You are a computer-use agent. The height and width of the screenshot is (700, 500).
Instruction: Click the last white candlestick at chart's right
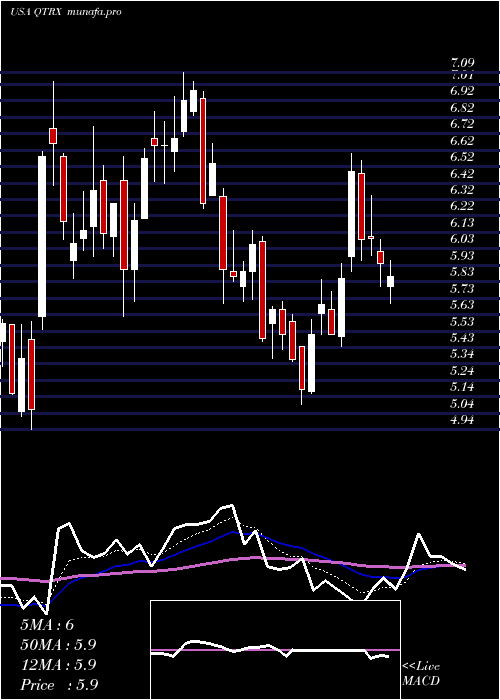[x=391, y=282]
